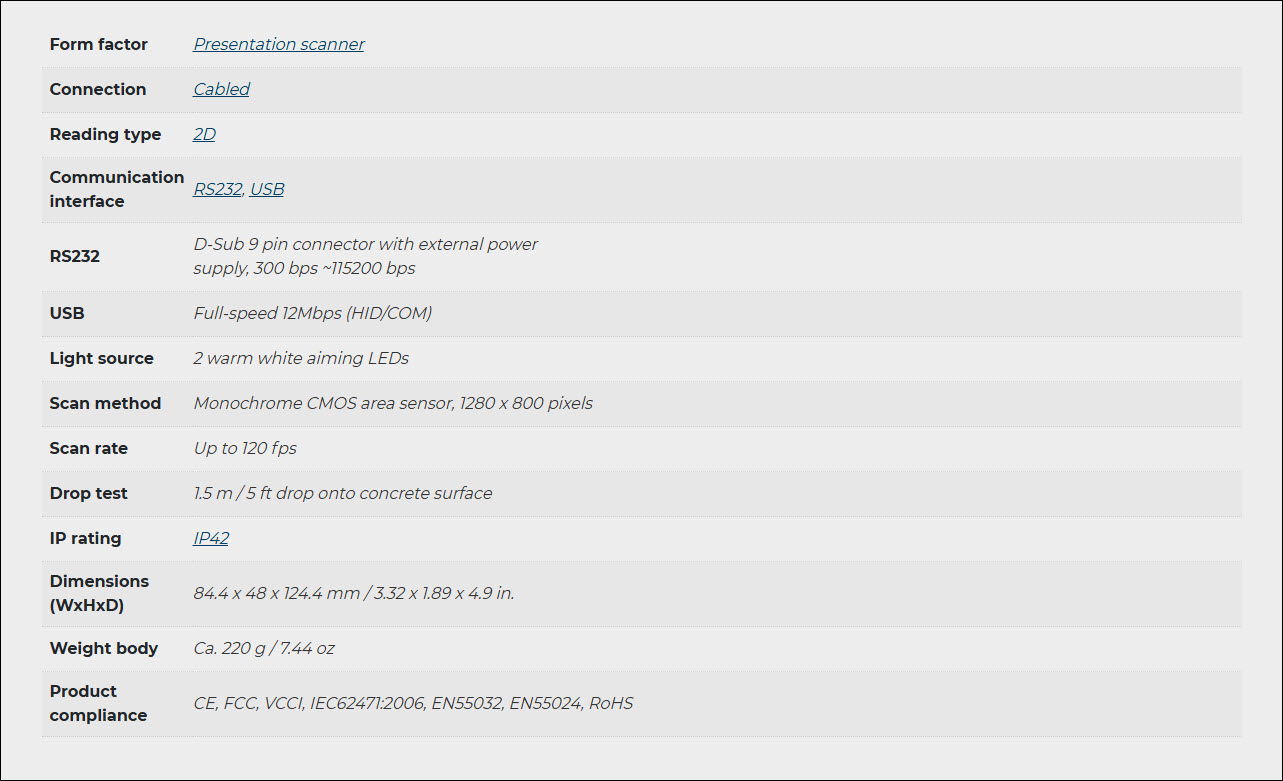
Task: Click the Connection row label
Action: (x=98, y=89)
